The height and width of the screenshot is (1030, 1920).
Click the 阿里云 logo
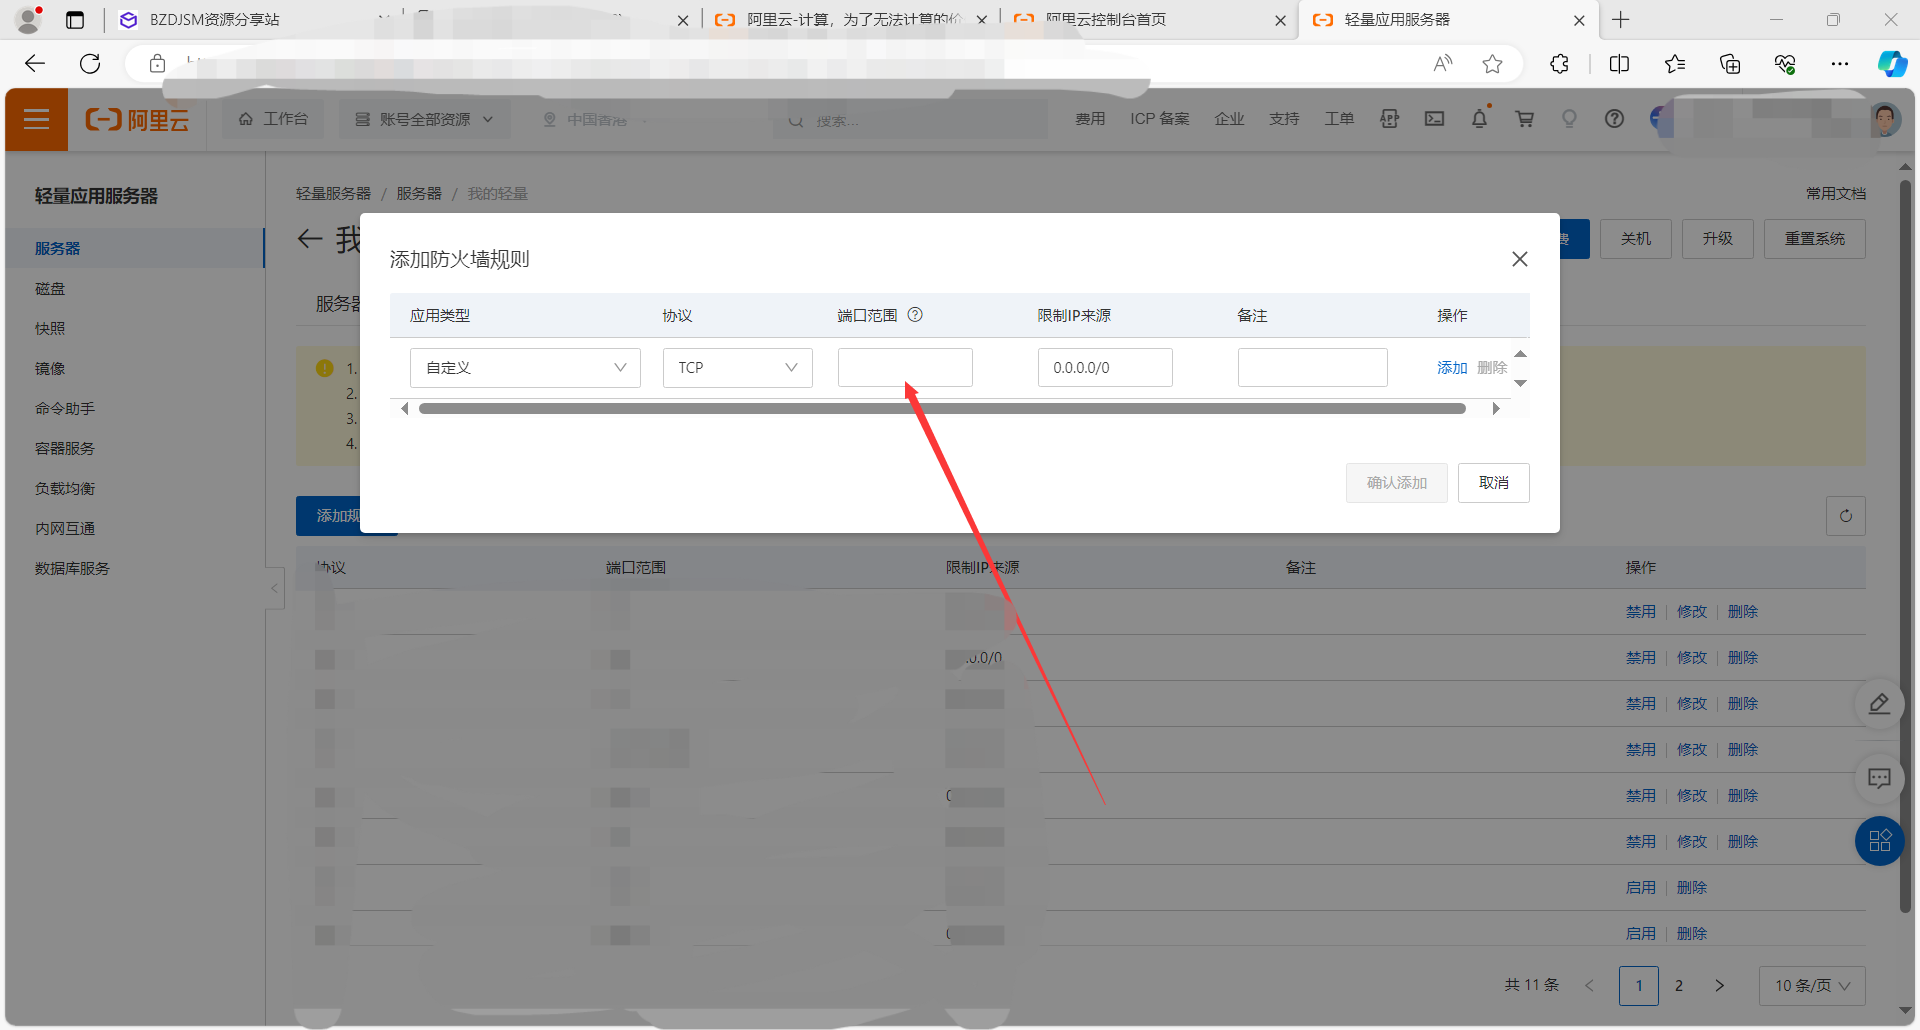click(137, 120)
